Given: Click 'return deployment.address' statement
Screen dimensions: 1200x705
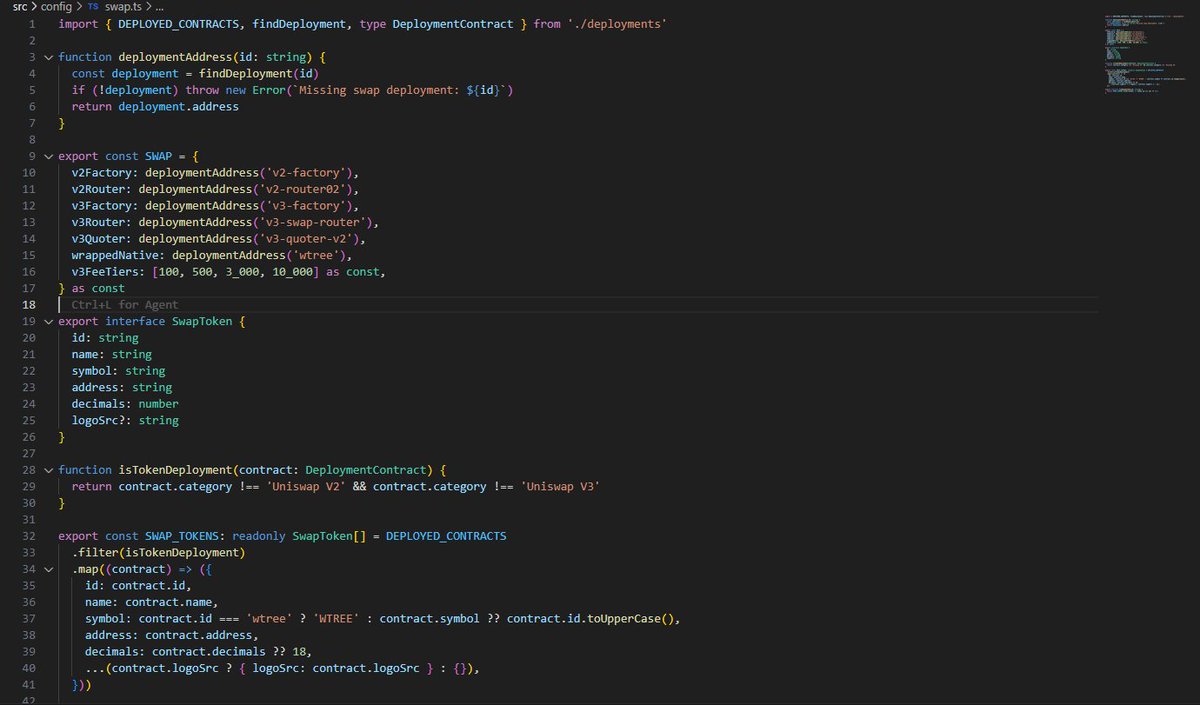Looking at the screenshot, I should 155,106.
